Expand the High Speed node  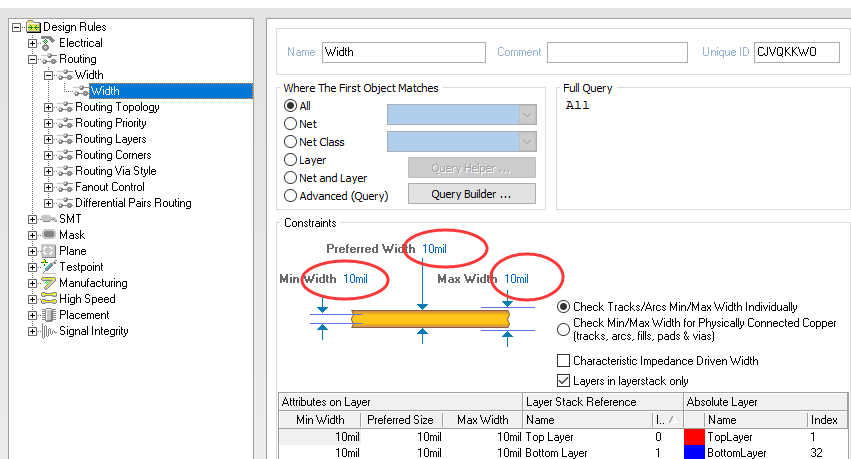(x=33, y=299)
